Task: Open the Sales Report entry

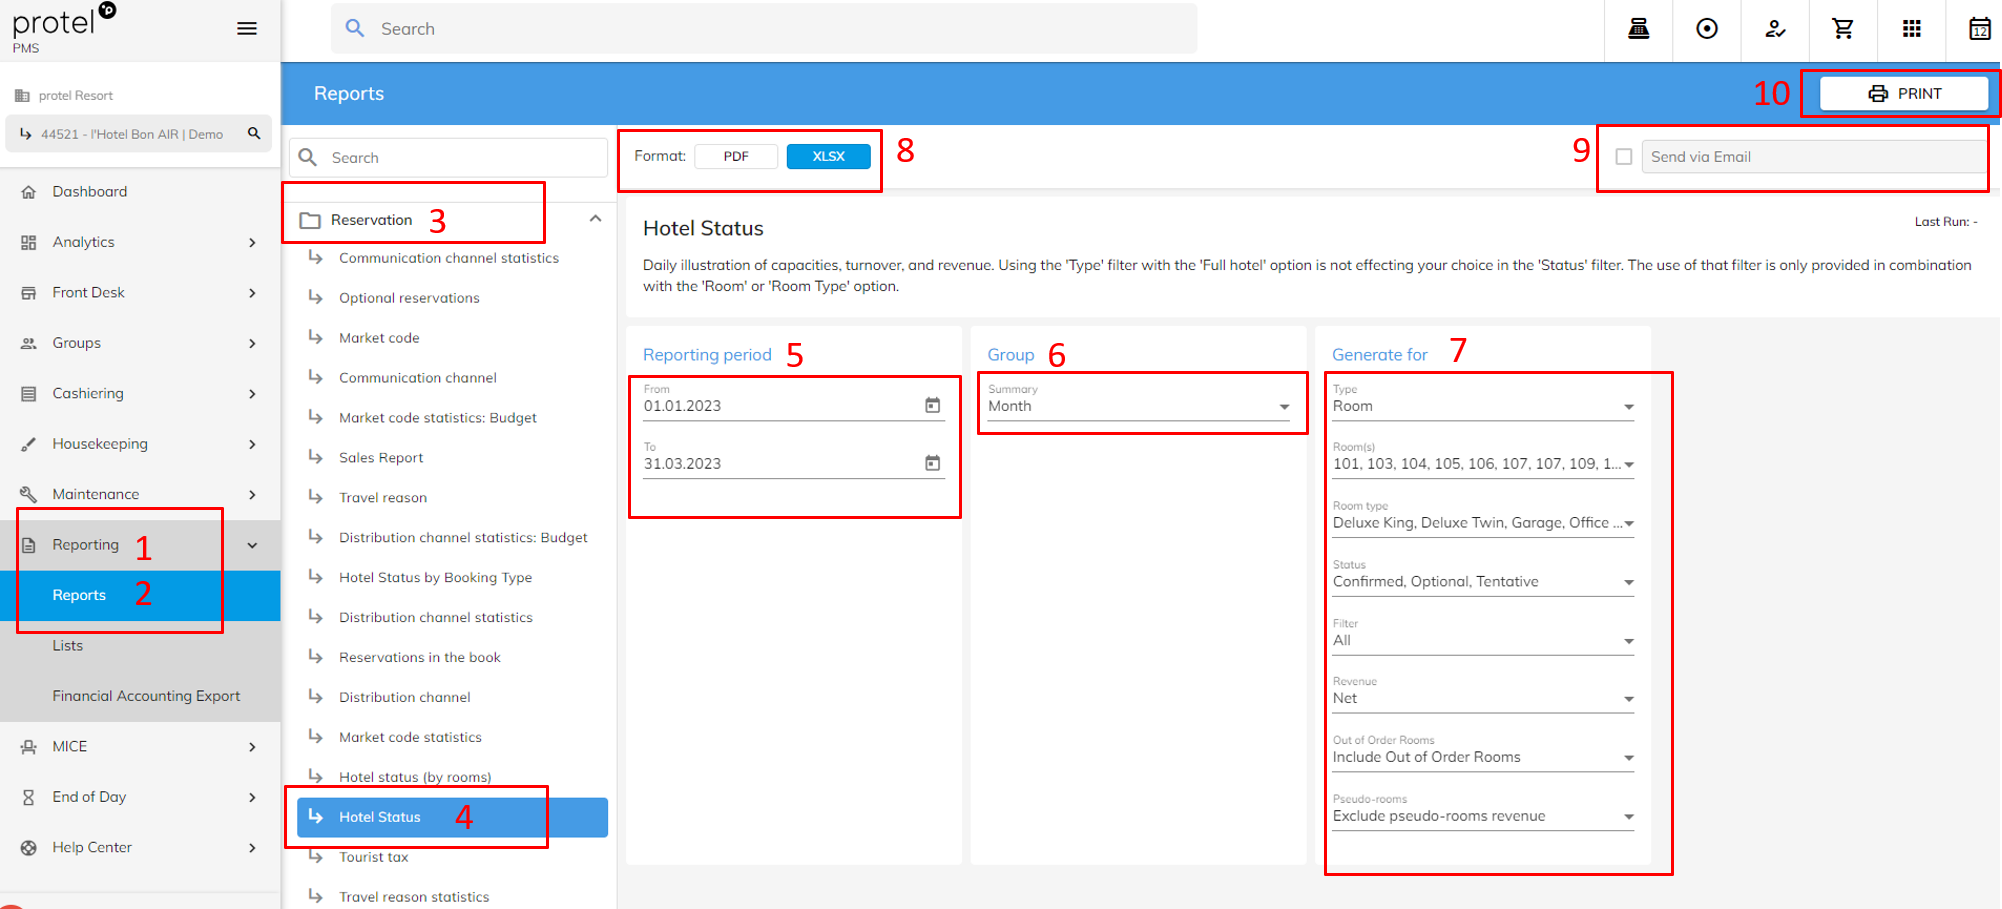Action: click(381, 458)
